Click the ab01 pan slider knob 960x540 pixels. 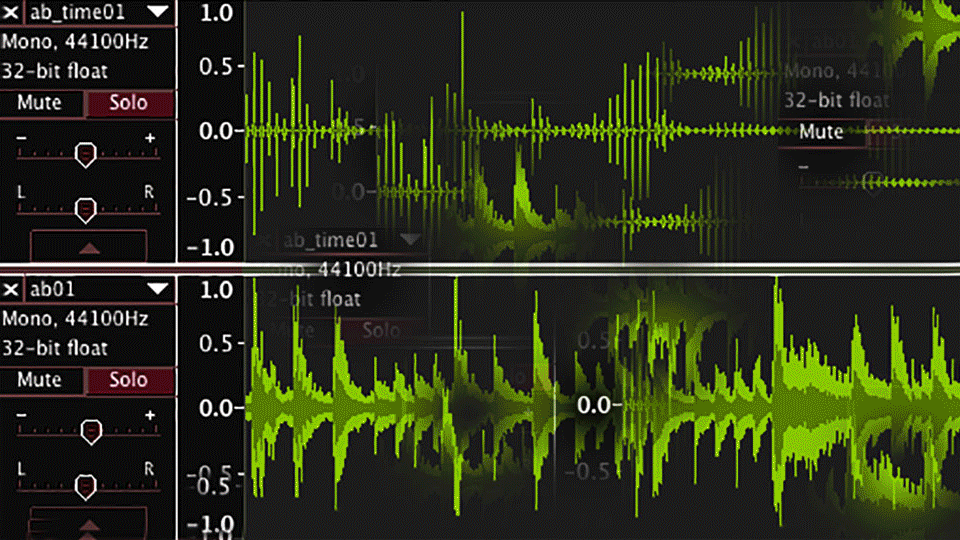tap(87, 485)
